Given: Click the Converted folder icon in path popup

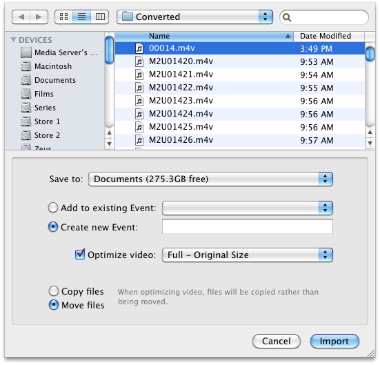Looking at the screenshot, I should point(127,17).
